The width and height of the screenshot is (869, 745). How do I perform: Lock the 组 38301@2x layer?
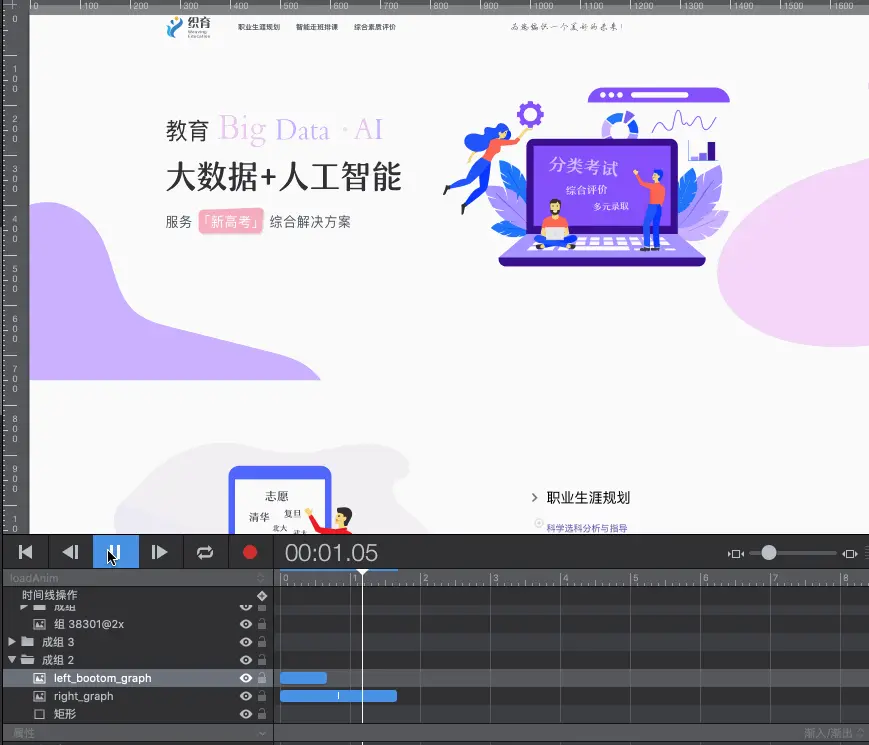[262, 624]
